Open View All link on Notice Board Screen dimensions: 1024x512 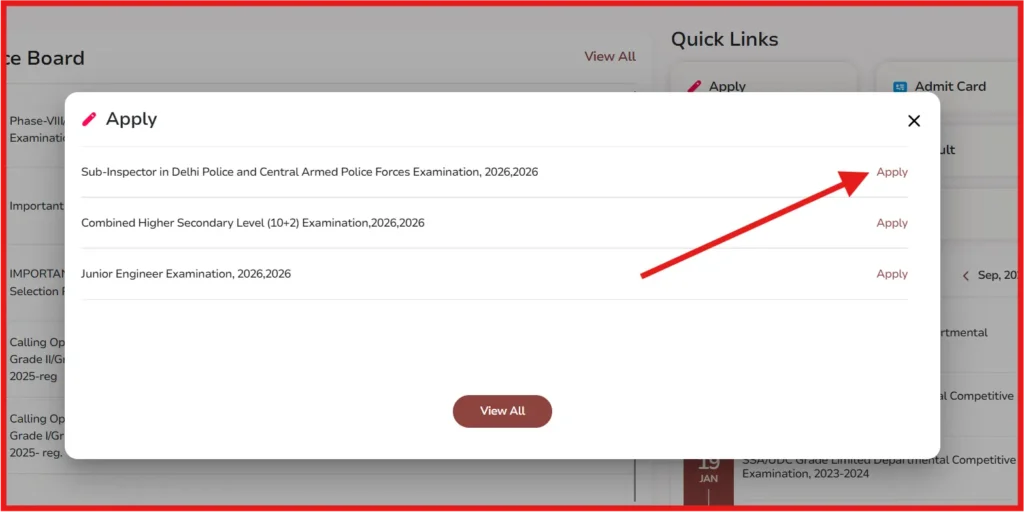tap(610, 56)
